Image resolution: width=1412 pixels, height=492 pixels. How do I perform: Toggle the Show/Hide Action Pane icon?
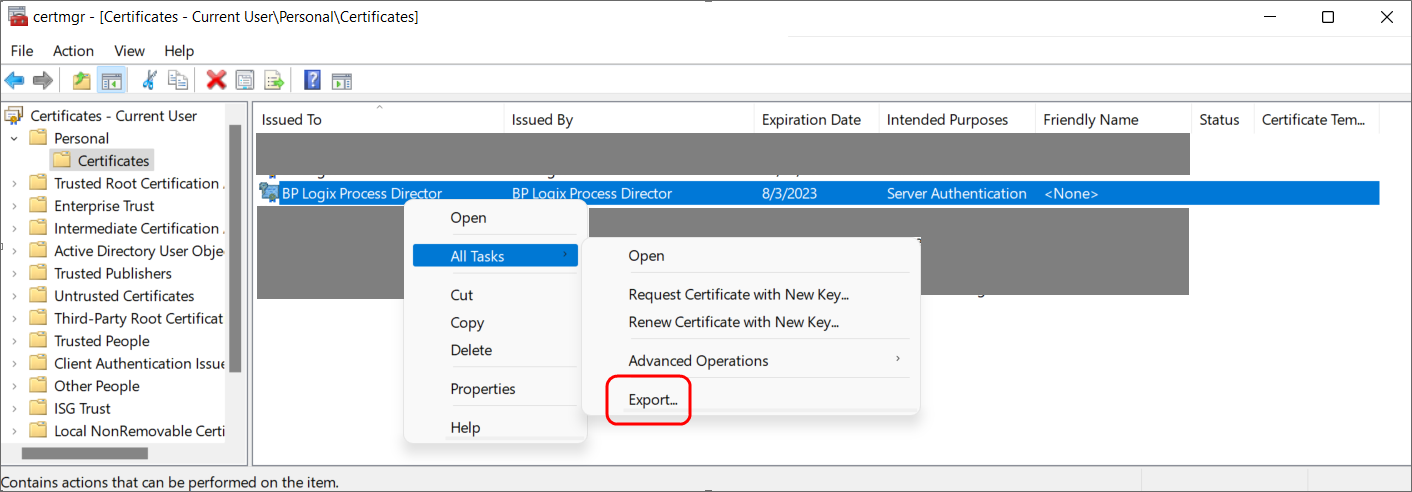(341, 80)
